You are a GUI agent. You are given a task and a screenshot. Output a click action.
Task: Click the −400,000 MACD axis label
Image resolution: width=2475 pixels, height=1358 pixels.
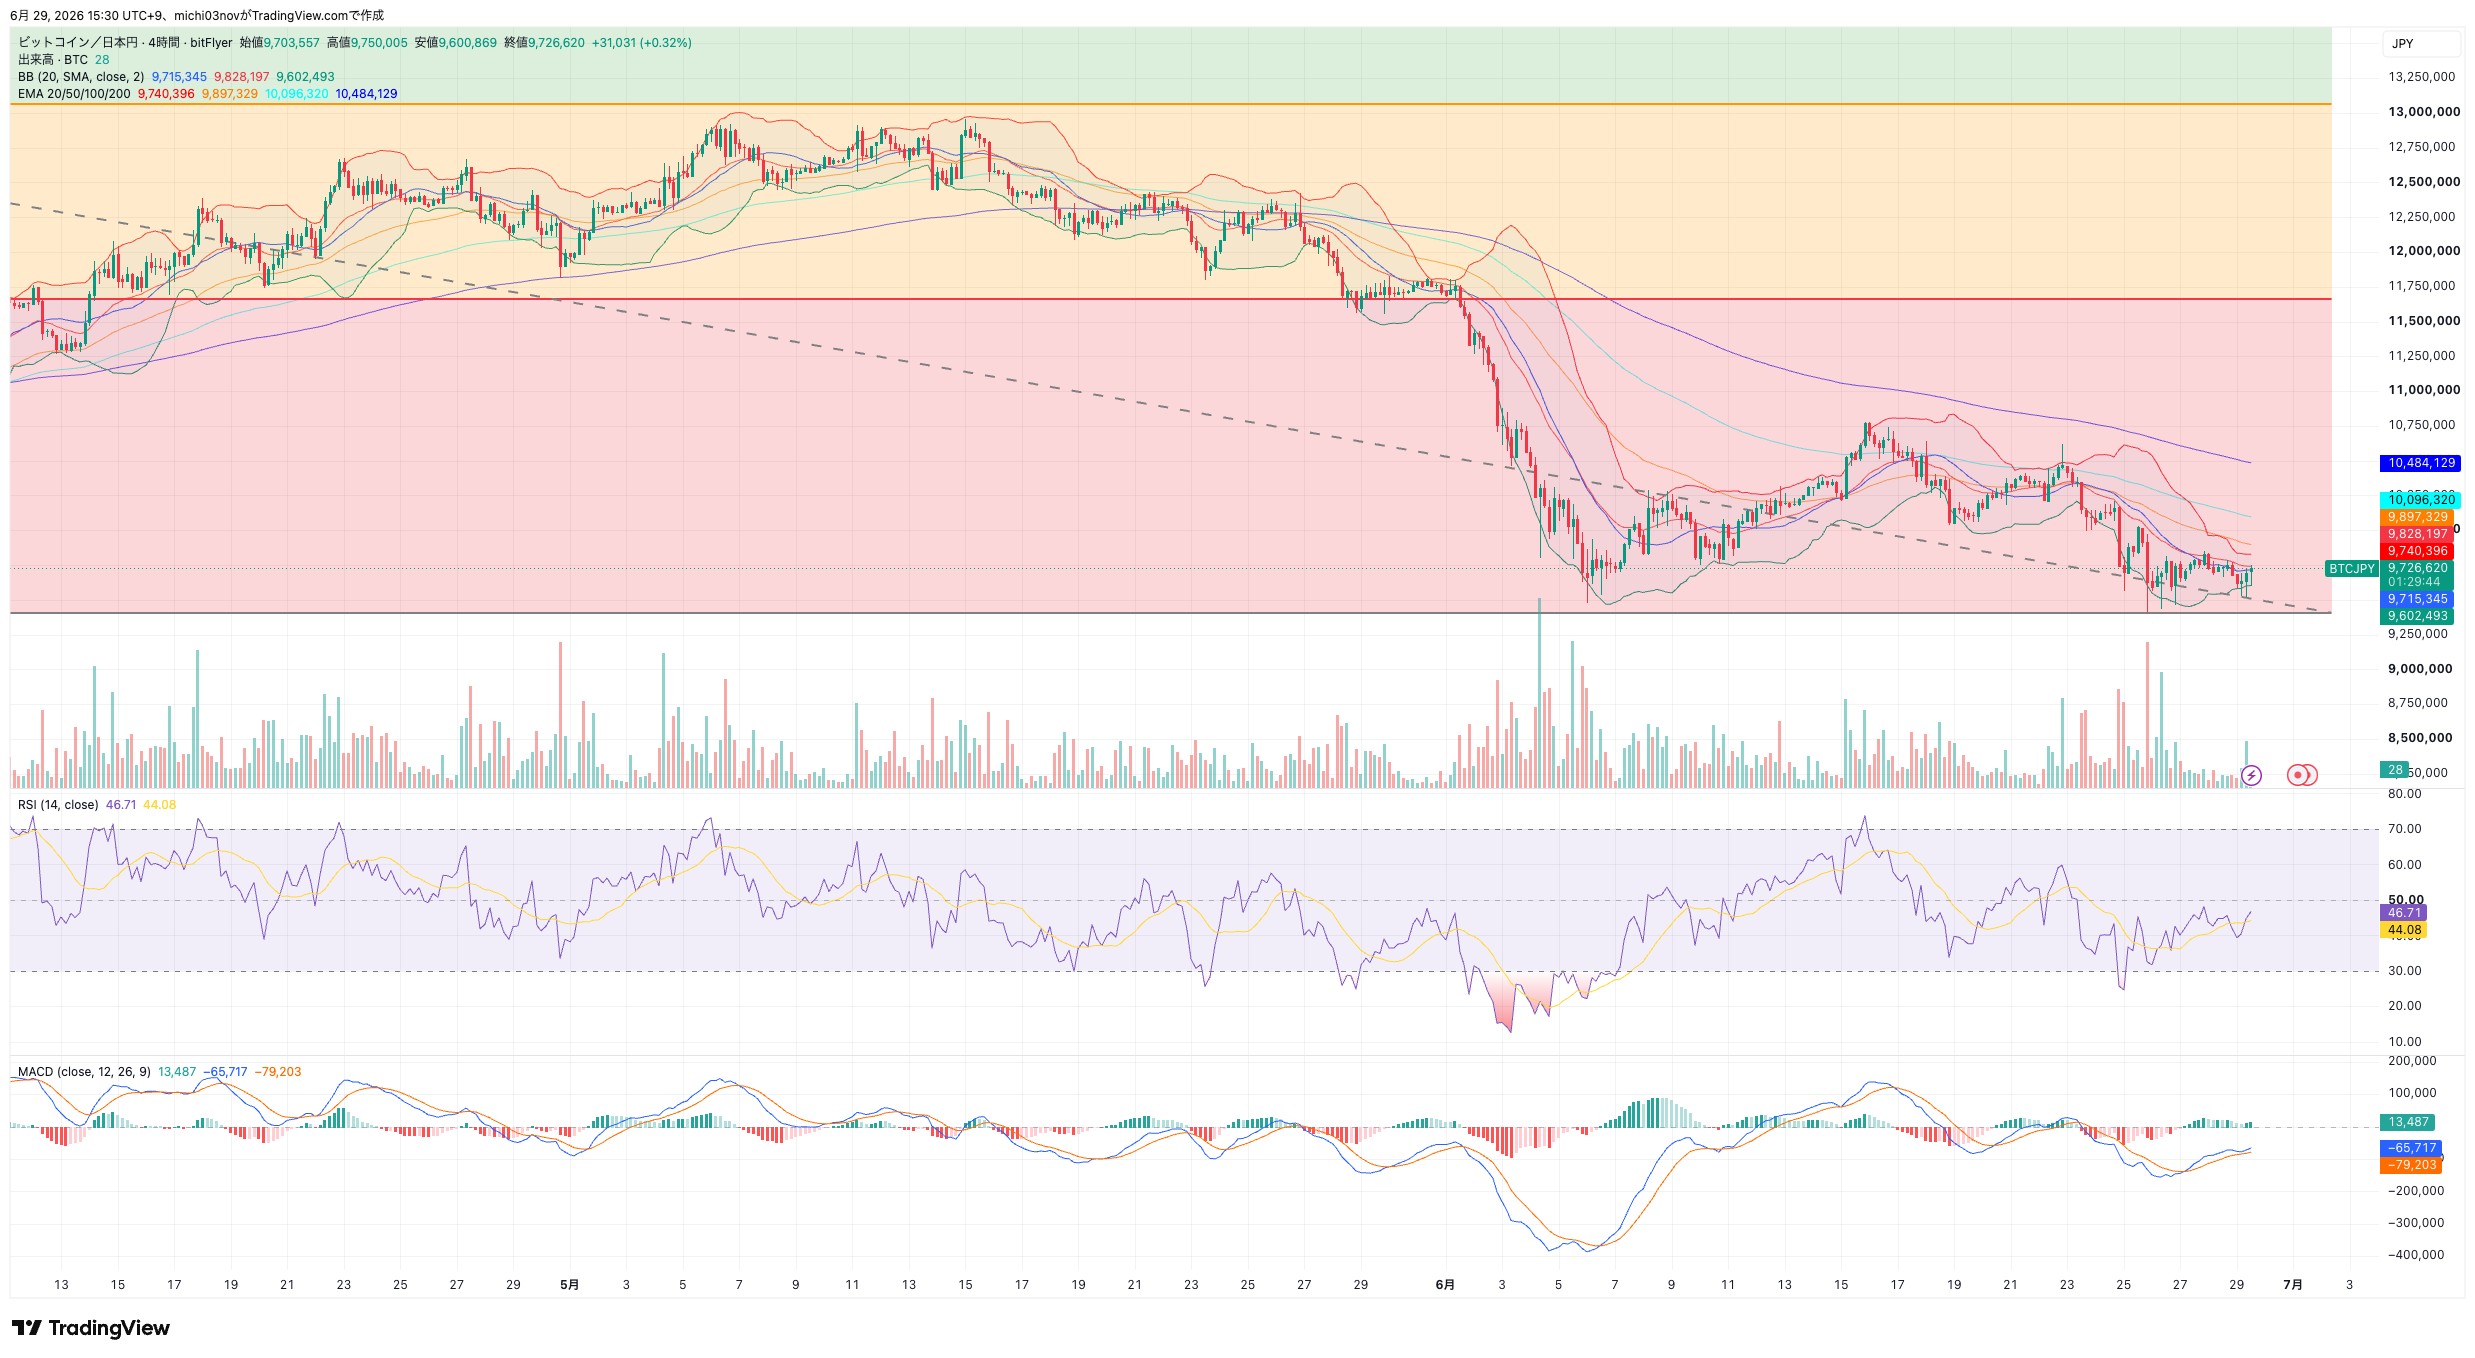coord(2415,1255)
